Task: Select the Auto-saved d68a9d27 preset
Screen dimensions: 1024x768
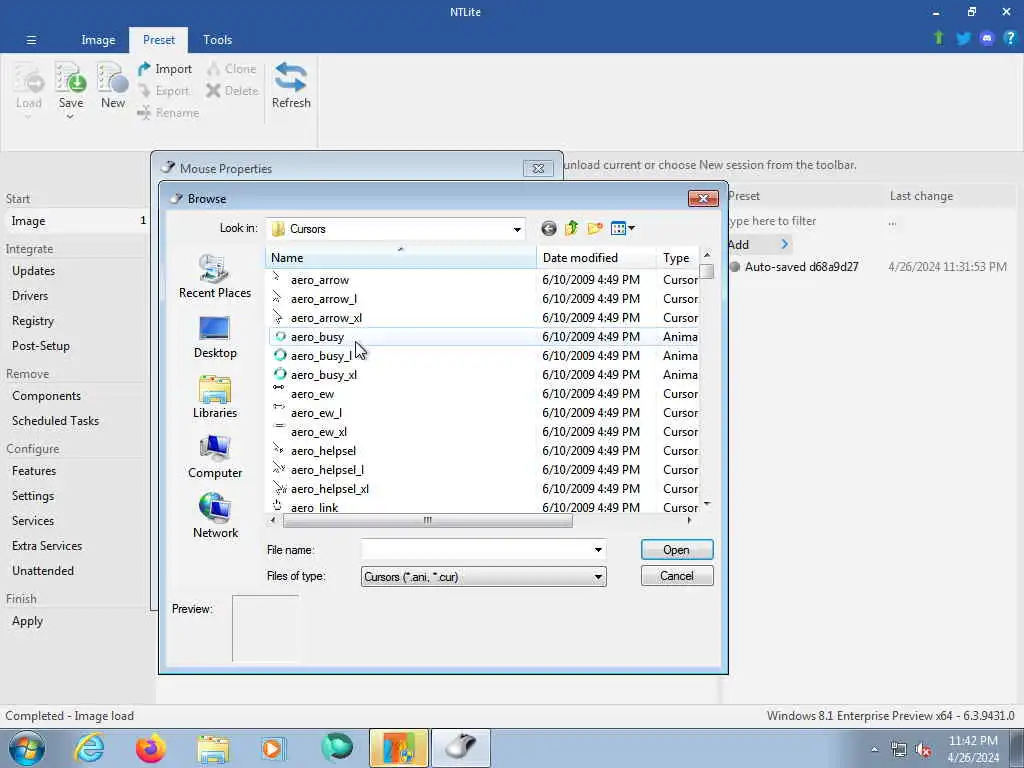Action: 802,266
